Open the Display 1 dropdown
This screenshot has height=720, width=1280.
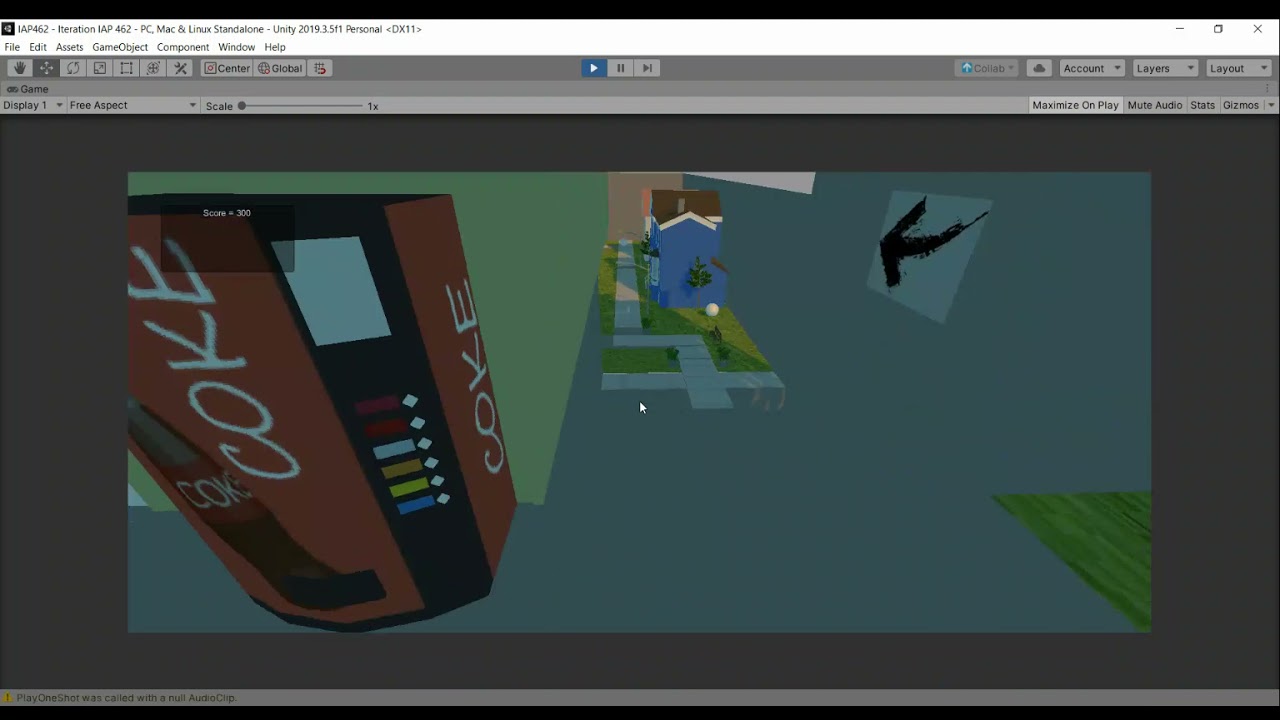33,105
